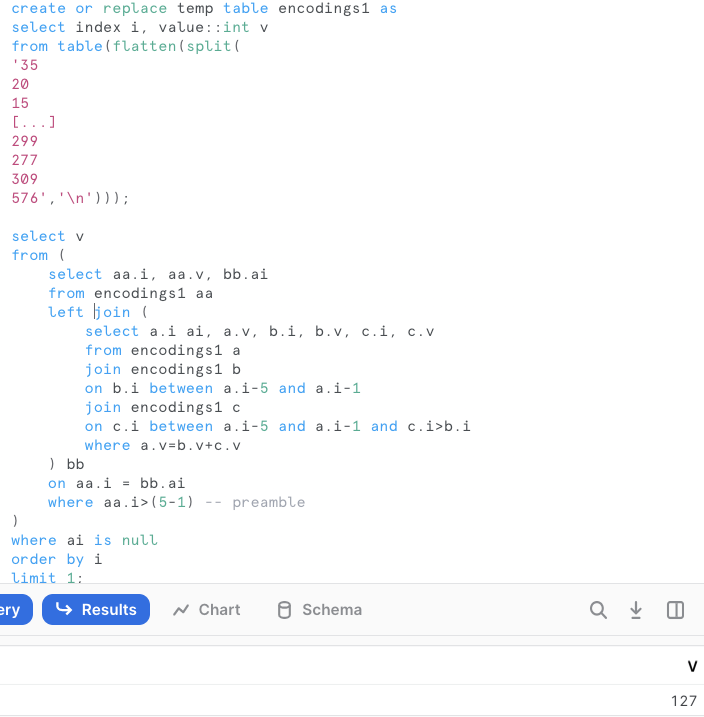Switch to the Results tab
The image size is (704, 717).
[x=96, y=610]
